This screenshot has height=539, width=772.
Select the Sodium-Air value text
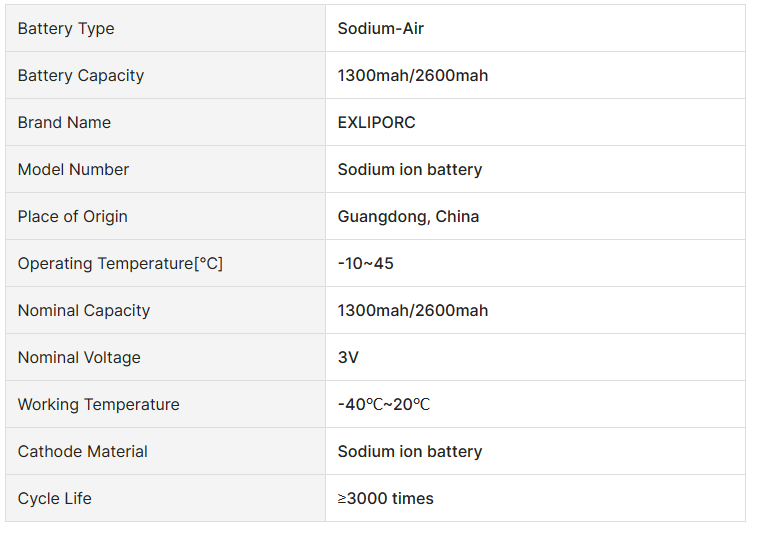pyautogui.click(x=380, y=29)
